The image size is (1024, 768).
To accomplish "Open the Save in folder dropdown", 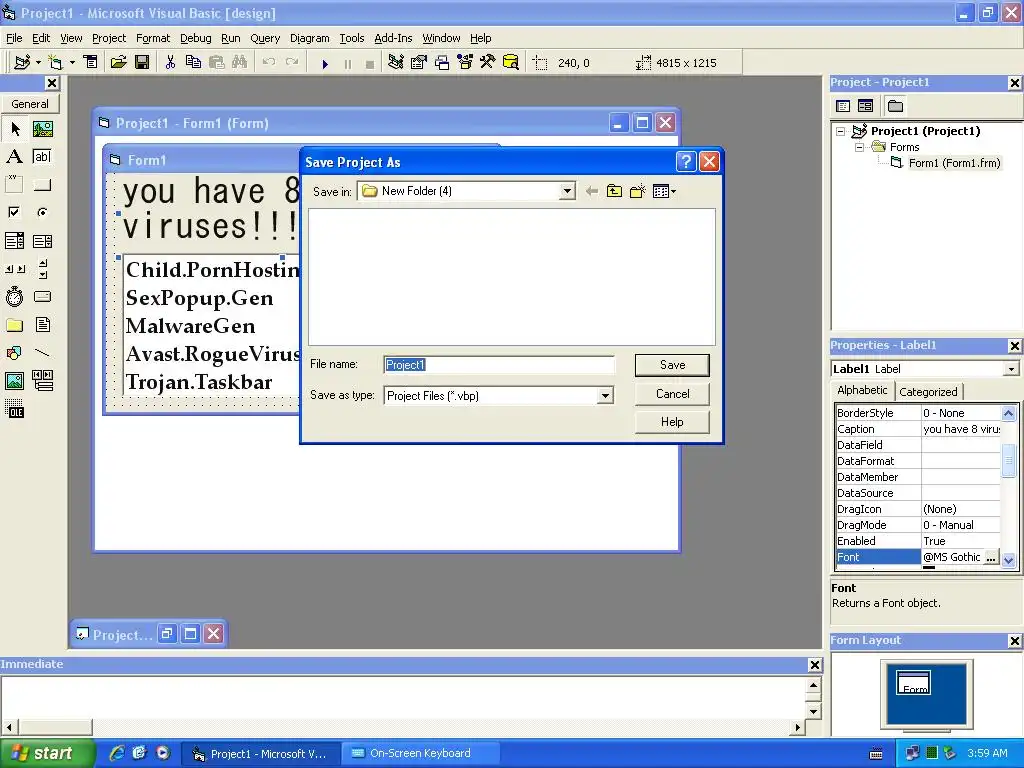I will point(567,191).
